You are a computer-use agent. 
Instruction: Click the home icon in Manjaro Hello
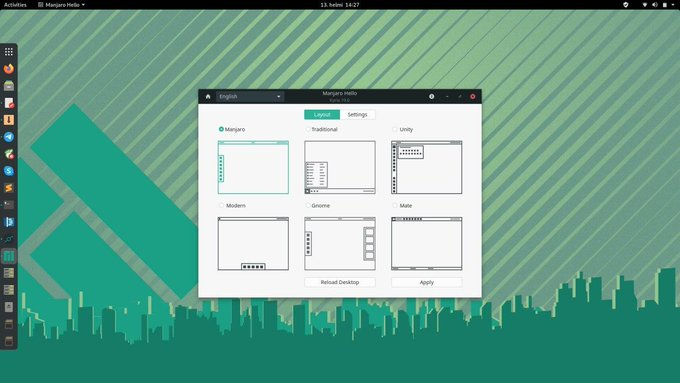pos(208,96)
